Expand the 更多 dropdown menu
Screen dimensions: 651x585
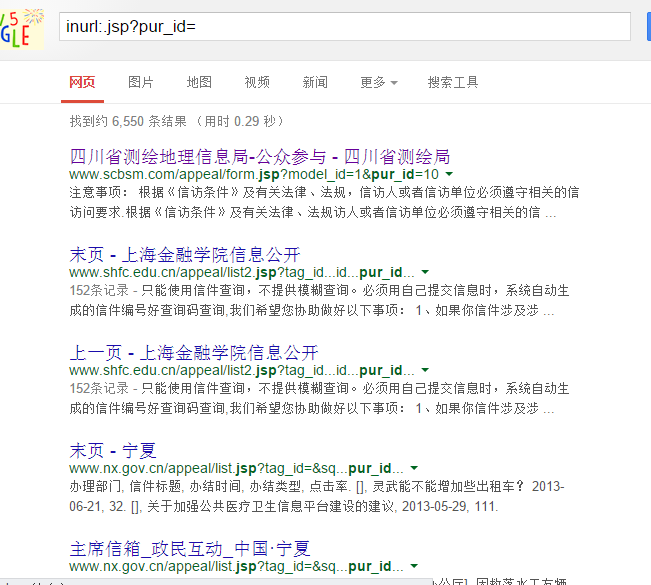(379, 82)
